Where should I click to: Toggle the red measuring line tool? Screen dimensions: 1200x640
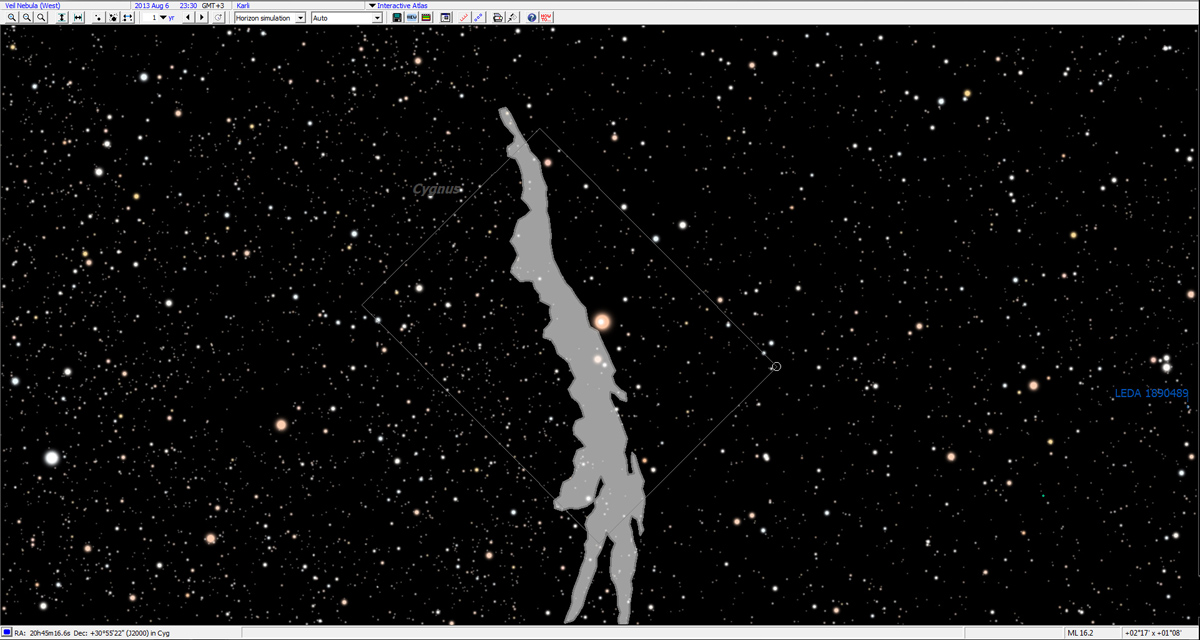click(x=464, y=18)
